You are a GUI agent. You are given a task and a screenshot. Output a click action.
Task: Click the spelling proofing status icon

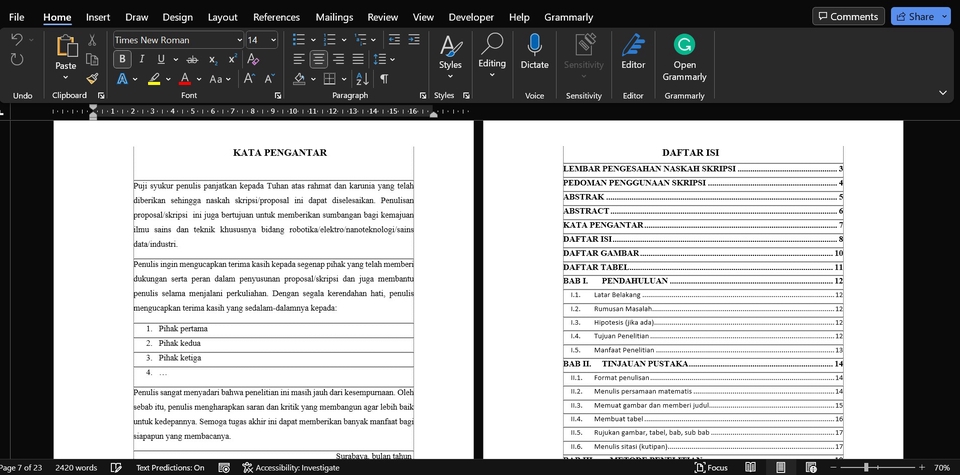[116, 467]
